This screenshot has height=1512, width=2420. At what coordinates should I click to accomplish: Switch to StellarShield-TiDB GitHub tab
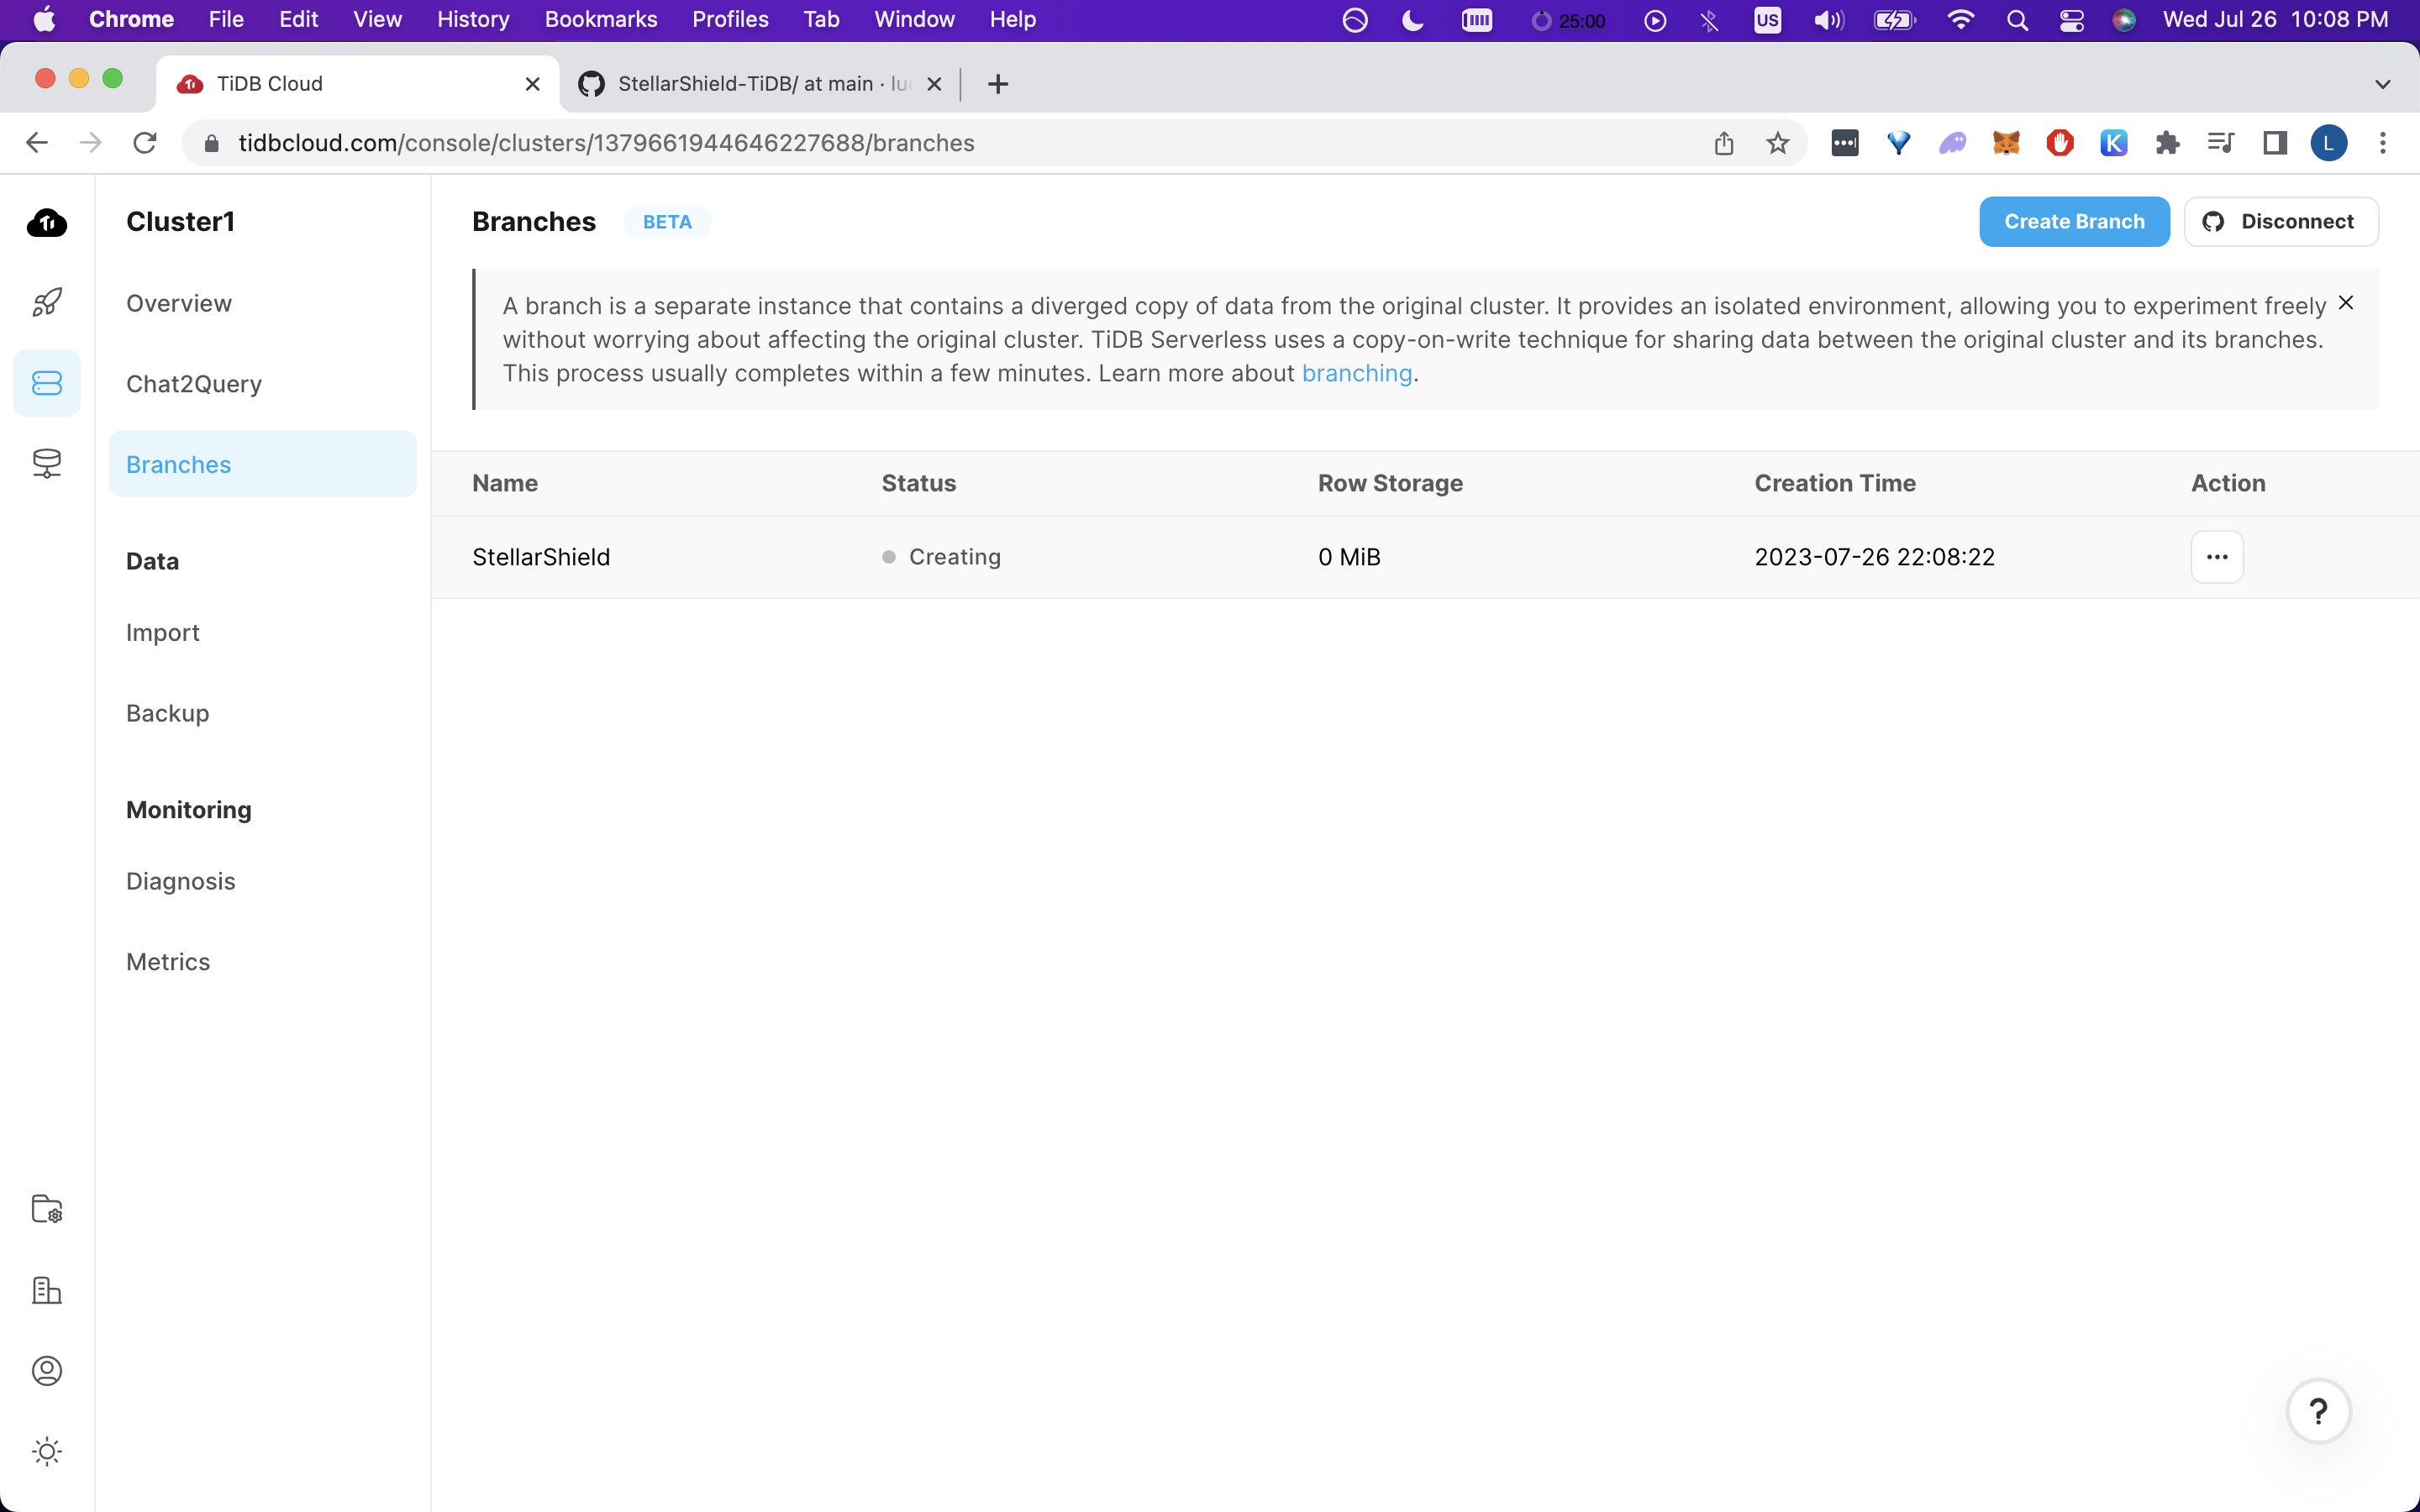pos(760,84)
